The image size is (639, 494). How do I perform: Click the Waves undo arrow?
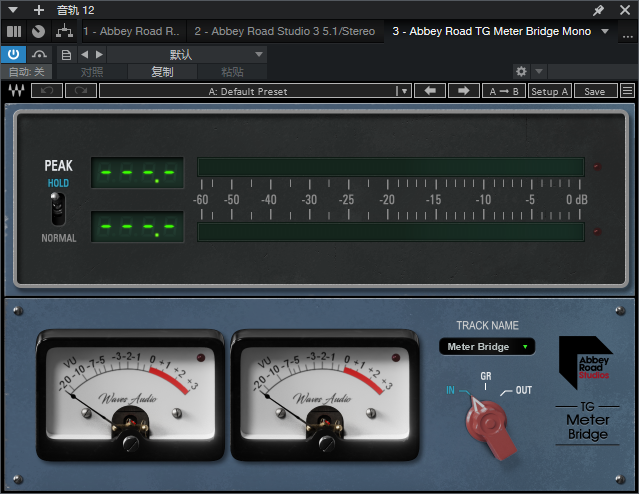pyautogui.click(x=47, y=90)
